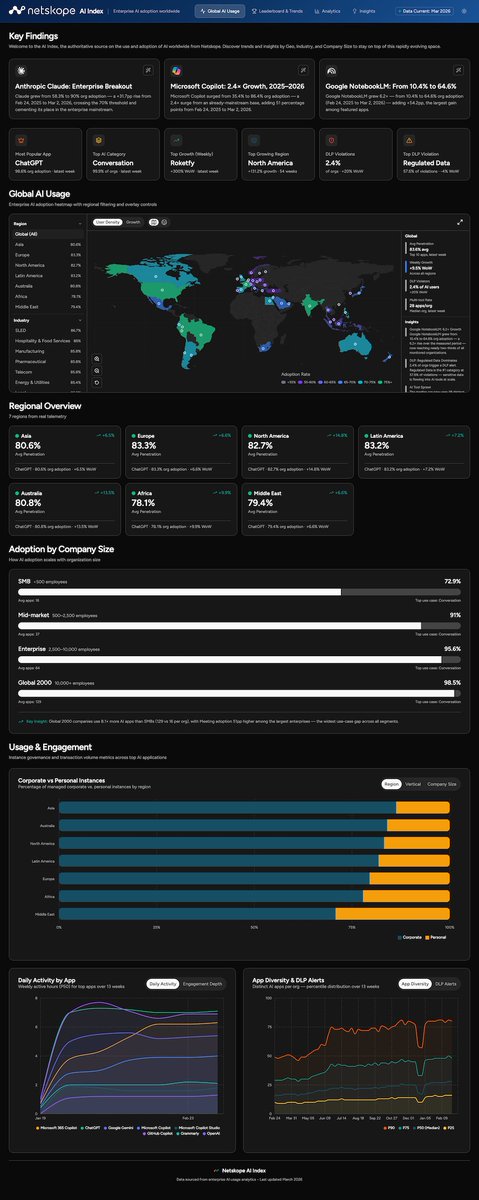
Task: Switch Corporate vs Personal chart to Vertical
Action: [x=413, y=785]
